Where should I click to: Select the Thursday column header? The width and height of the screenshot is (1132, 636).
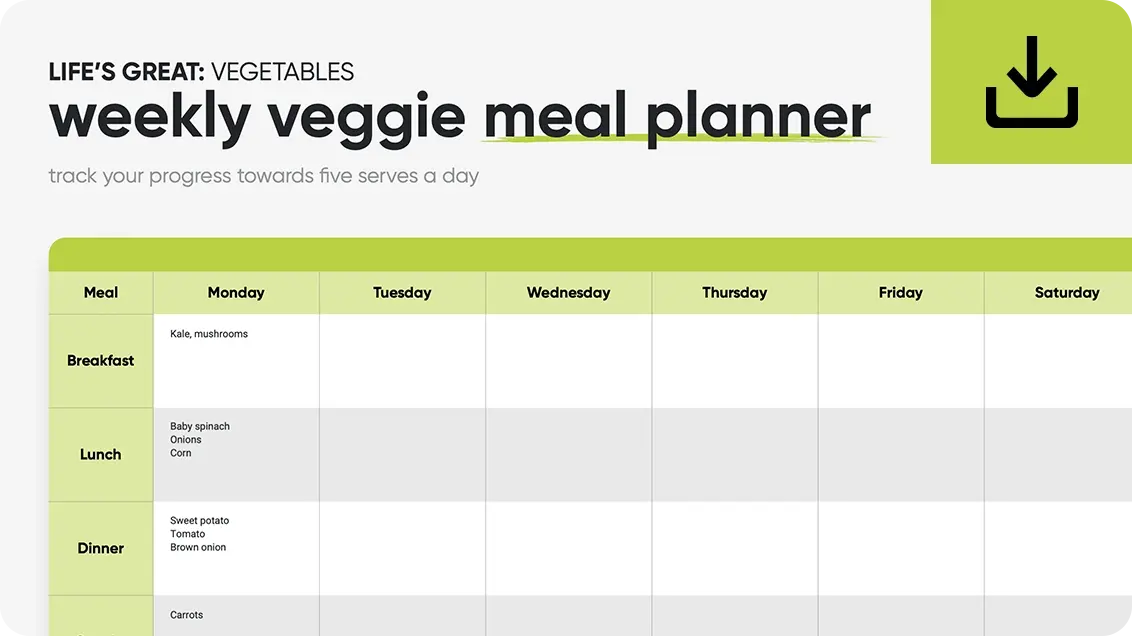pos(734,293)
